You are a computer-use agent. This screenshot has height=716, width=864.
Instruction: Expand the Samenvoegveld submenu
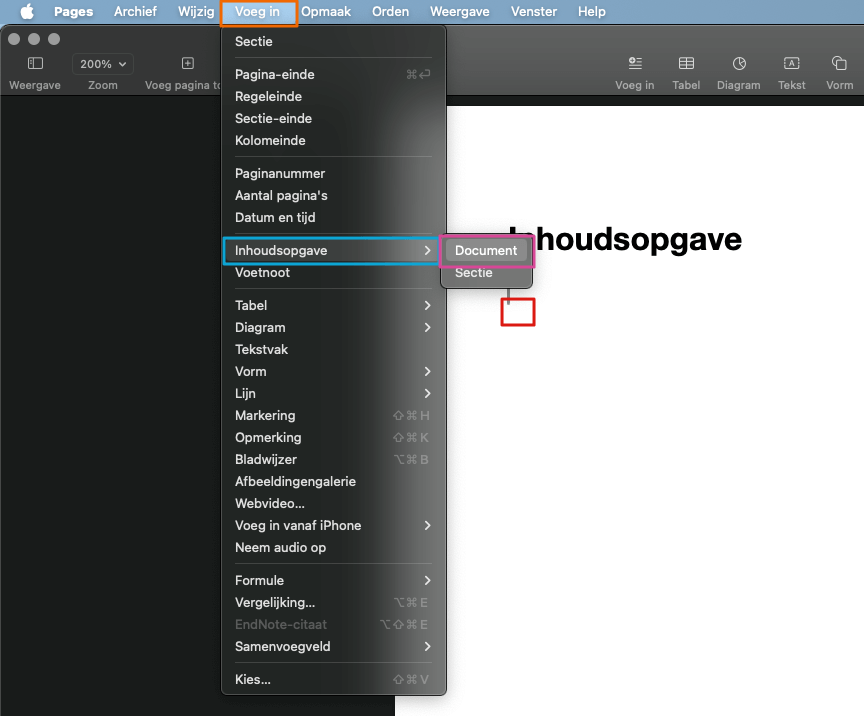click(333, 647)
